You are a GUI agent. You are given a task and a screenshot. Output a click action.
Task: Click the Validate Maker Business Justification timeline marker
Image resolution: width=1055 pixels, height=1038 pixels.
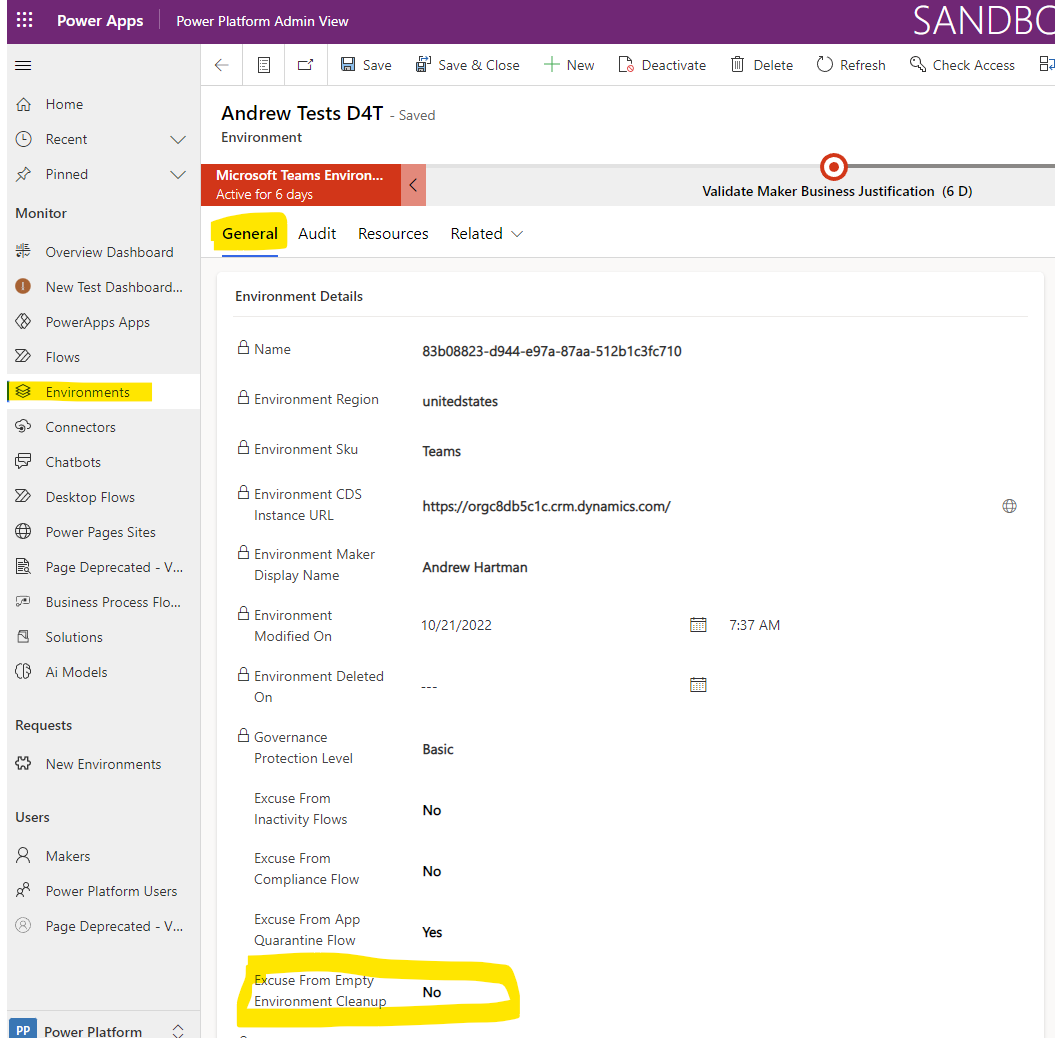(x=833, y=167)
